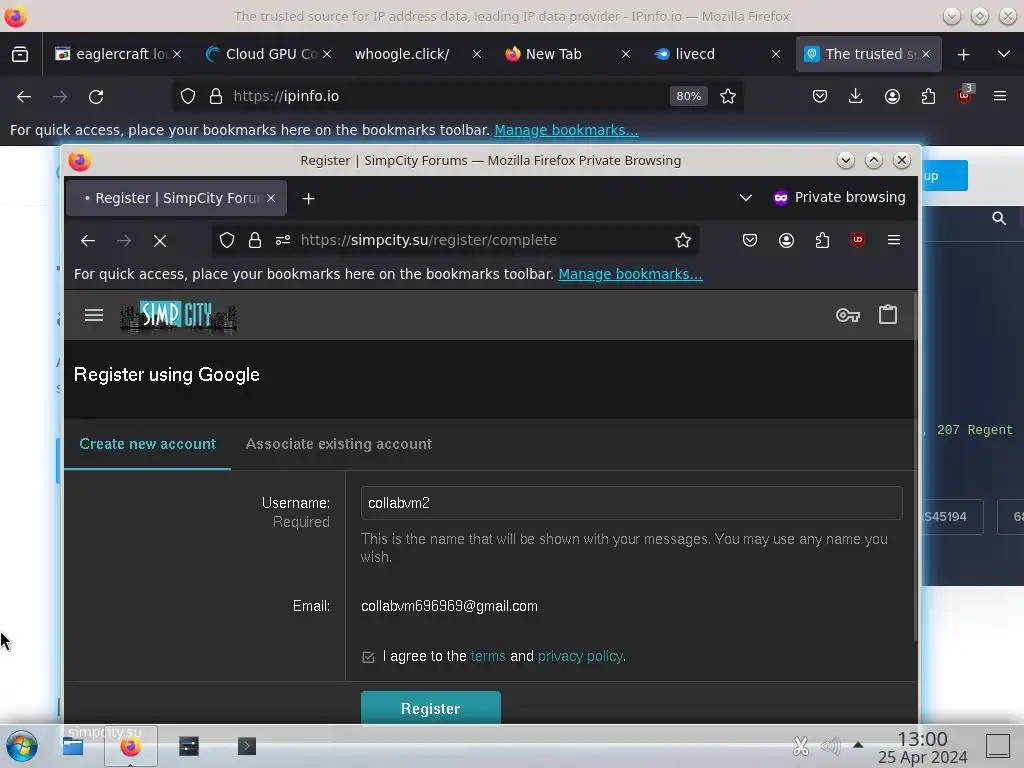This screenshot has width=1024, height=768.
Task: Click the Firefox taskbar button
Action: 131,746
